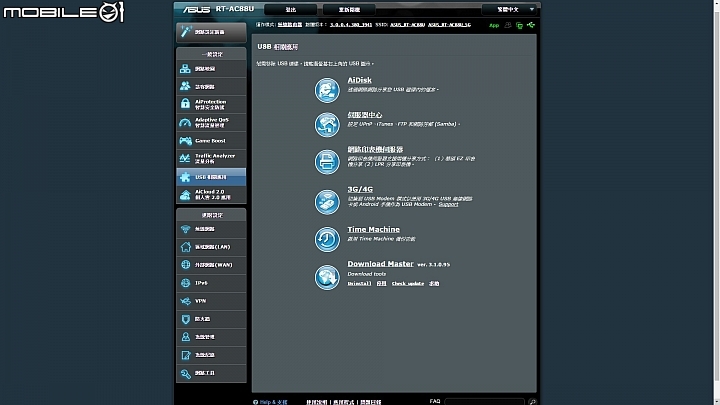Open the language dropdown at top right

click(x=510, y=9)
